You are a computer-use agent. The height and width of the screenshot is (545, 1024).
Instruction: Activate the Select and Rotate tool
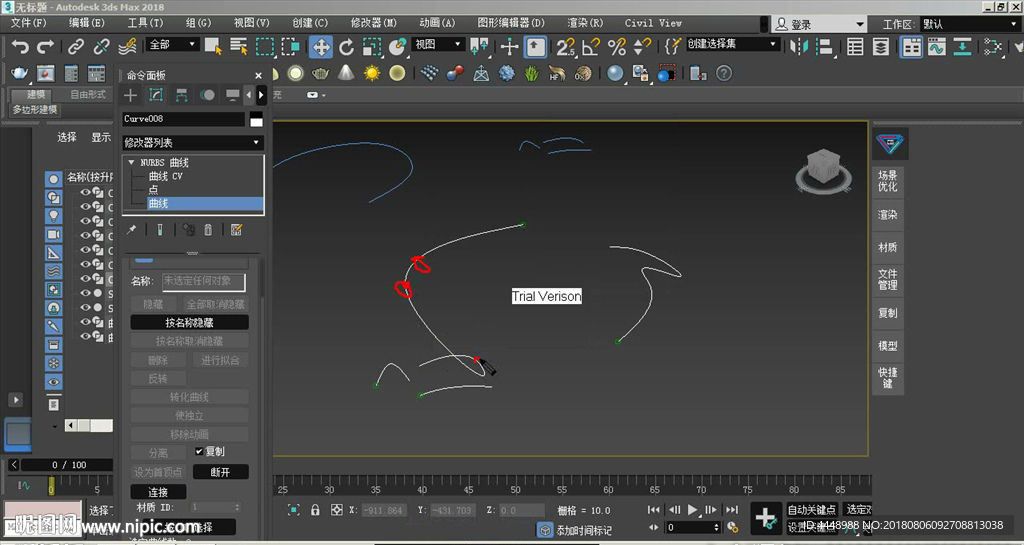[346, 47]
